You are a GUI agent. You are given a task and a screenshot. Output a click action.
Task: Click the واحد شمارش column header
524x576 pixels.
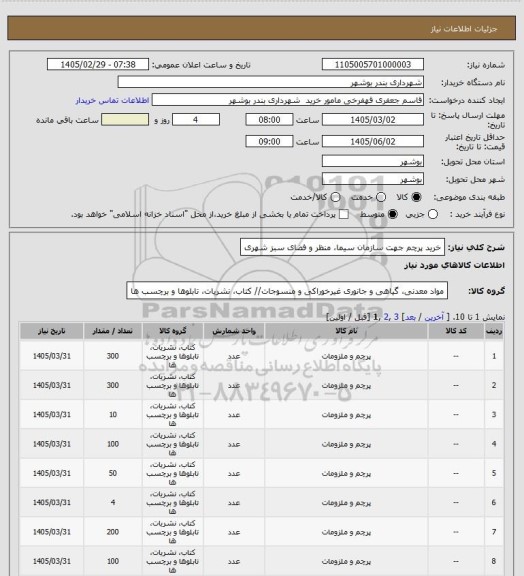coord(234,331)
